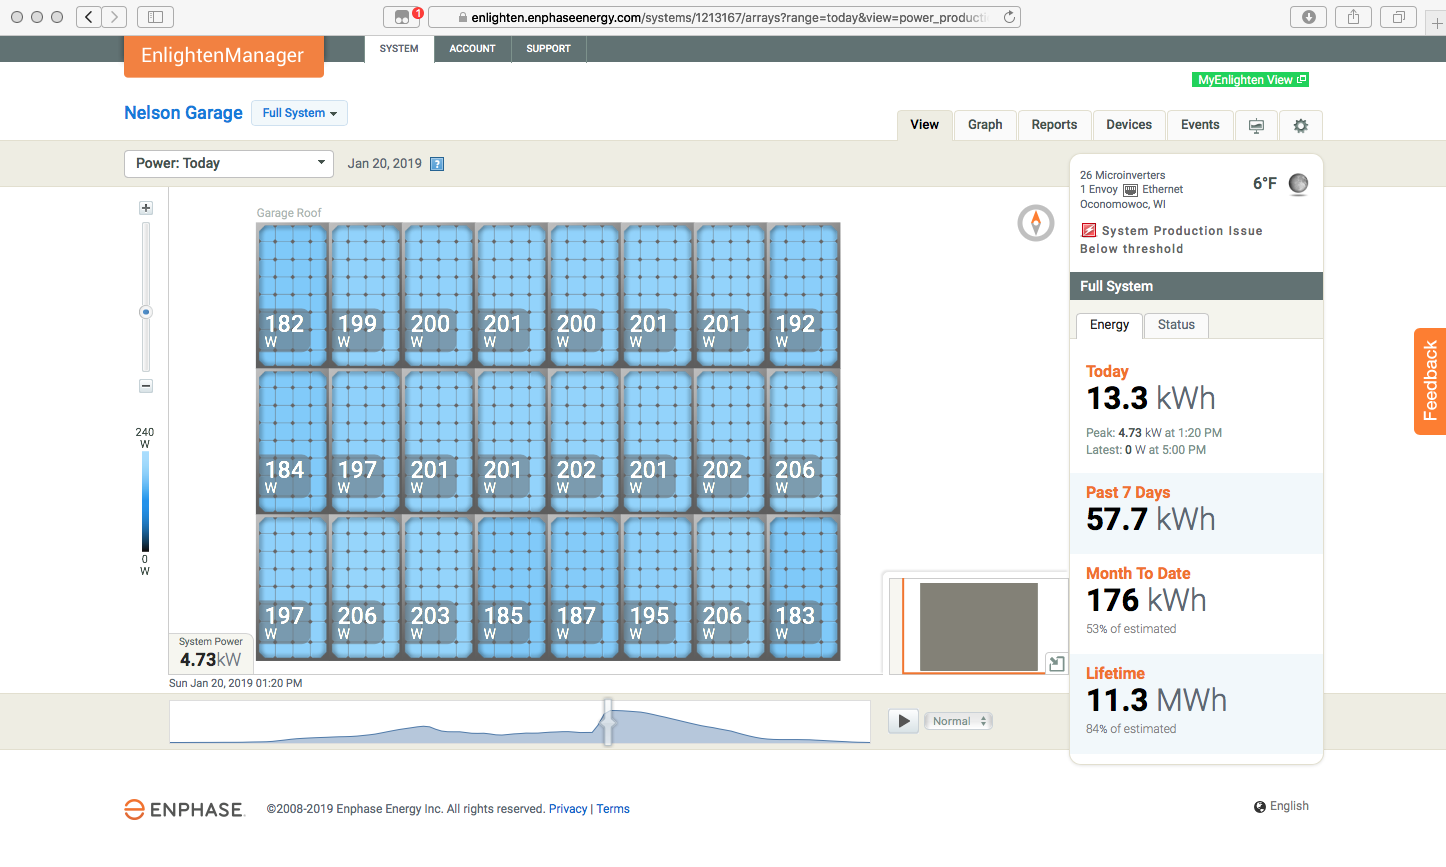Screen dimensions: 1446x867
Task: Select the panel showing 184 W
Action: (x=293, y=441)
